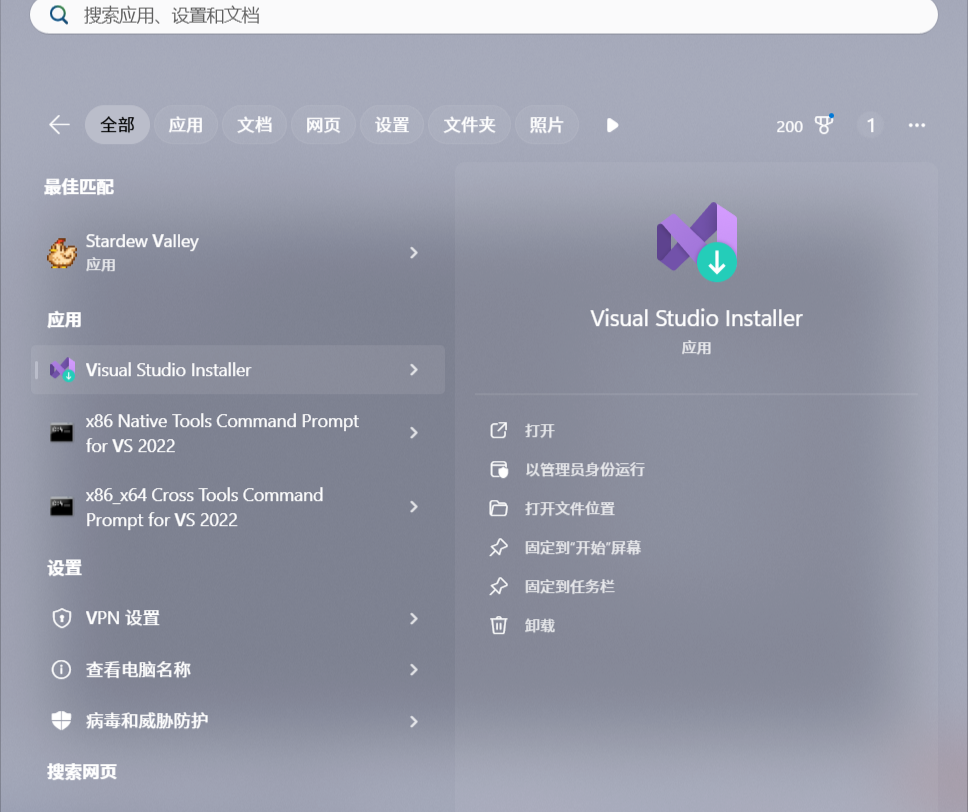The height and width of the screenshot is (812, 968).
Task: Expand the 病毒和威胁防护 chevron
Action: tap(414, 721)
